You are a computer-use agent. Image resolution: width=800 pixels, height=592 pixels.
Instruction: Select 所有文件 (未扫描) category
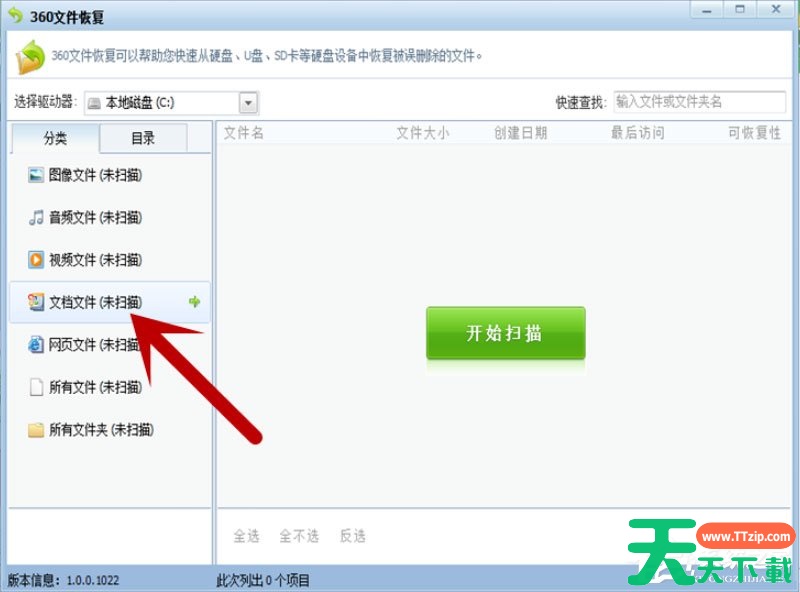click(110, 387)
